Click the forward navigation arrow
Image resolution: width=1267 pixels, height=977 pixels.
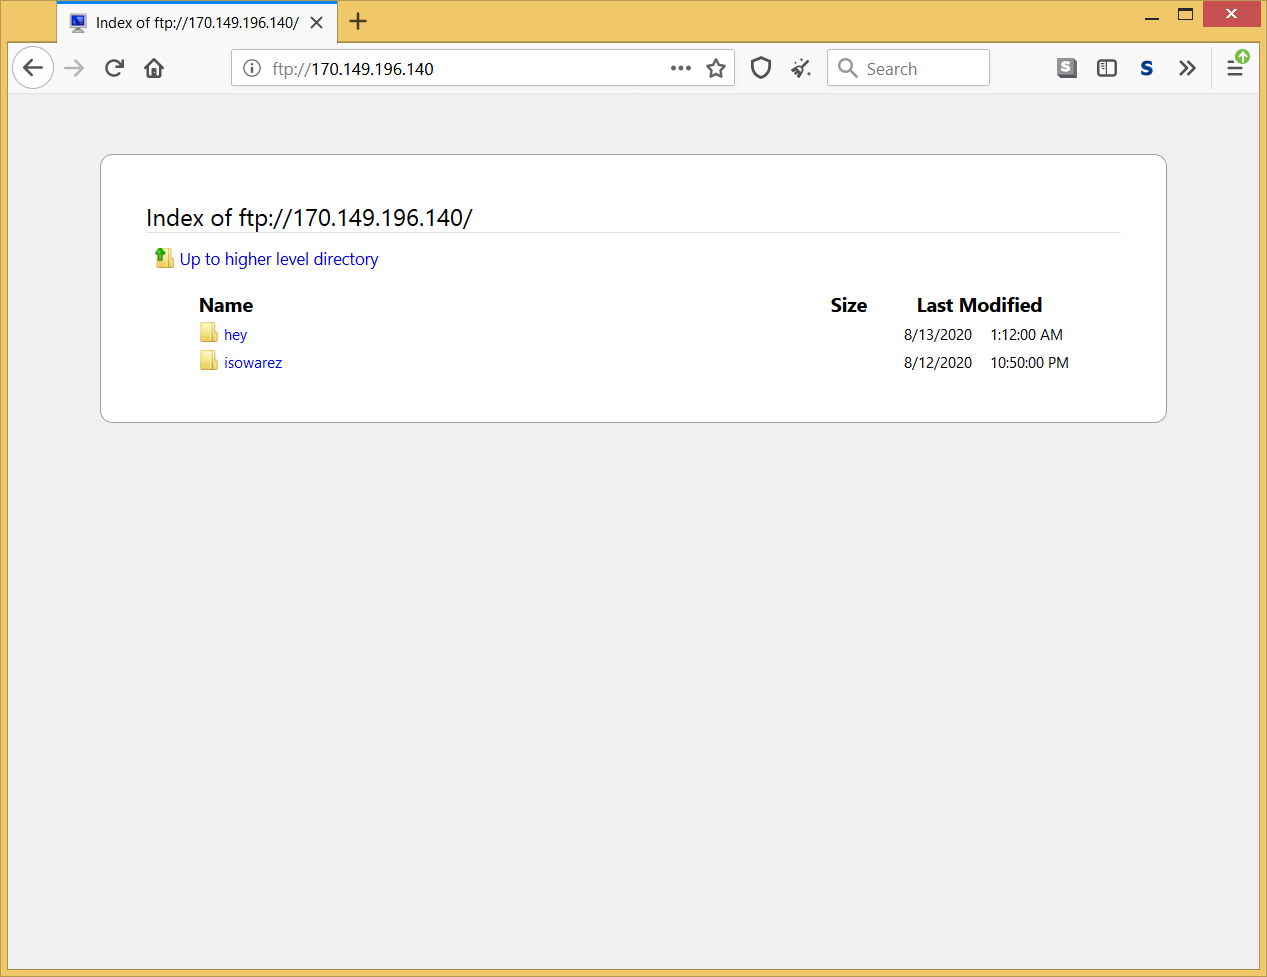(x=74, y=68)
